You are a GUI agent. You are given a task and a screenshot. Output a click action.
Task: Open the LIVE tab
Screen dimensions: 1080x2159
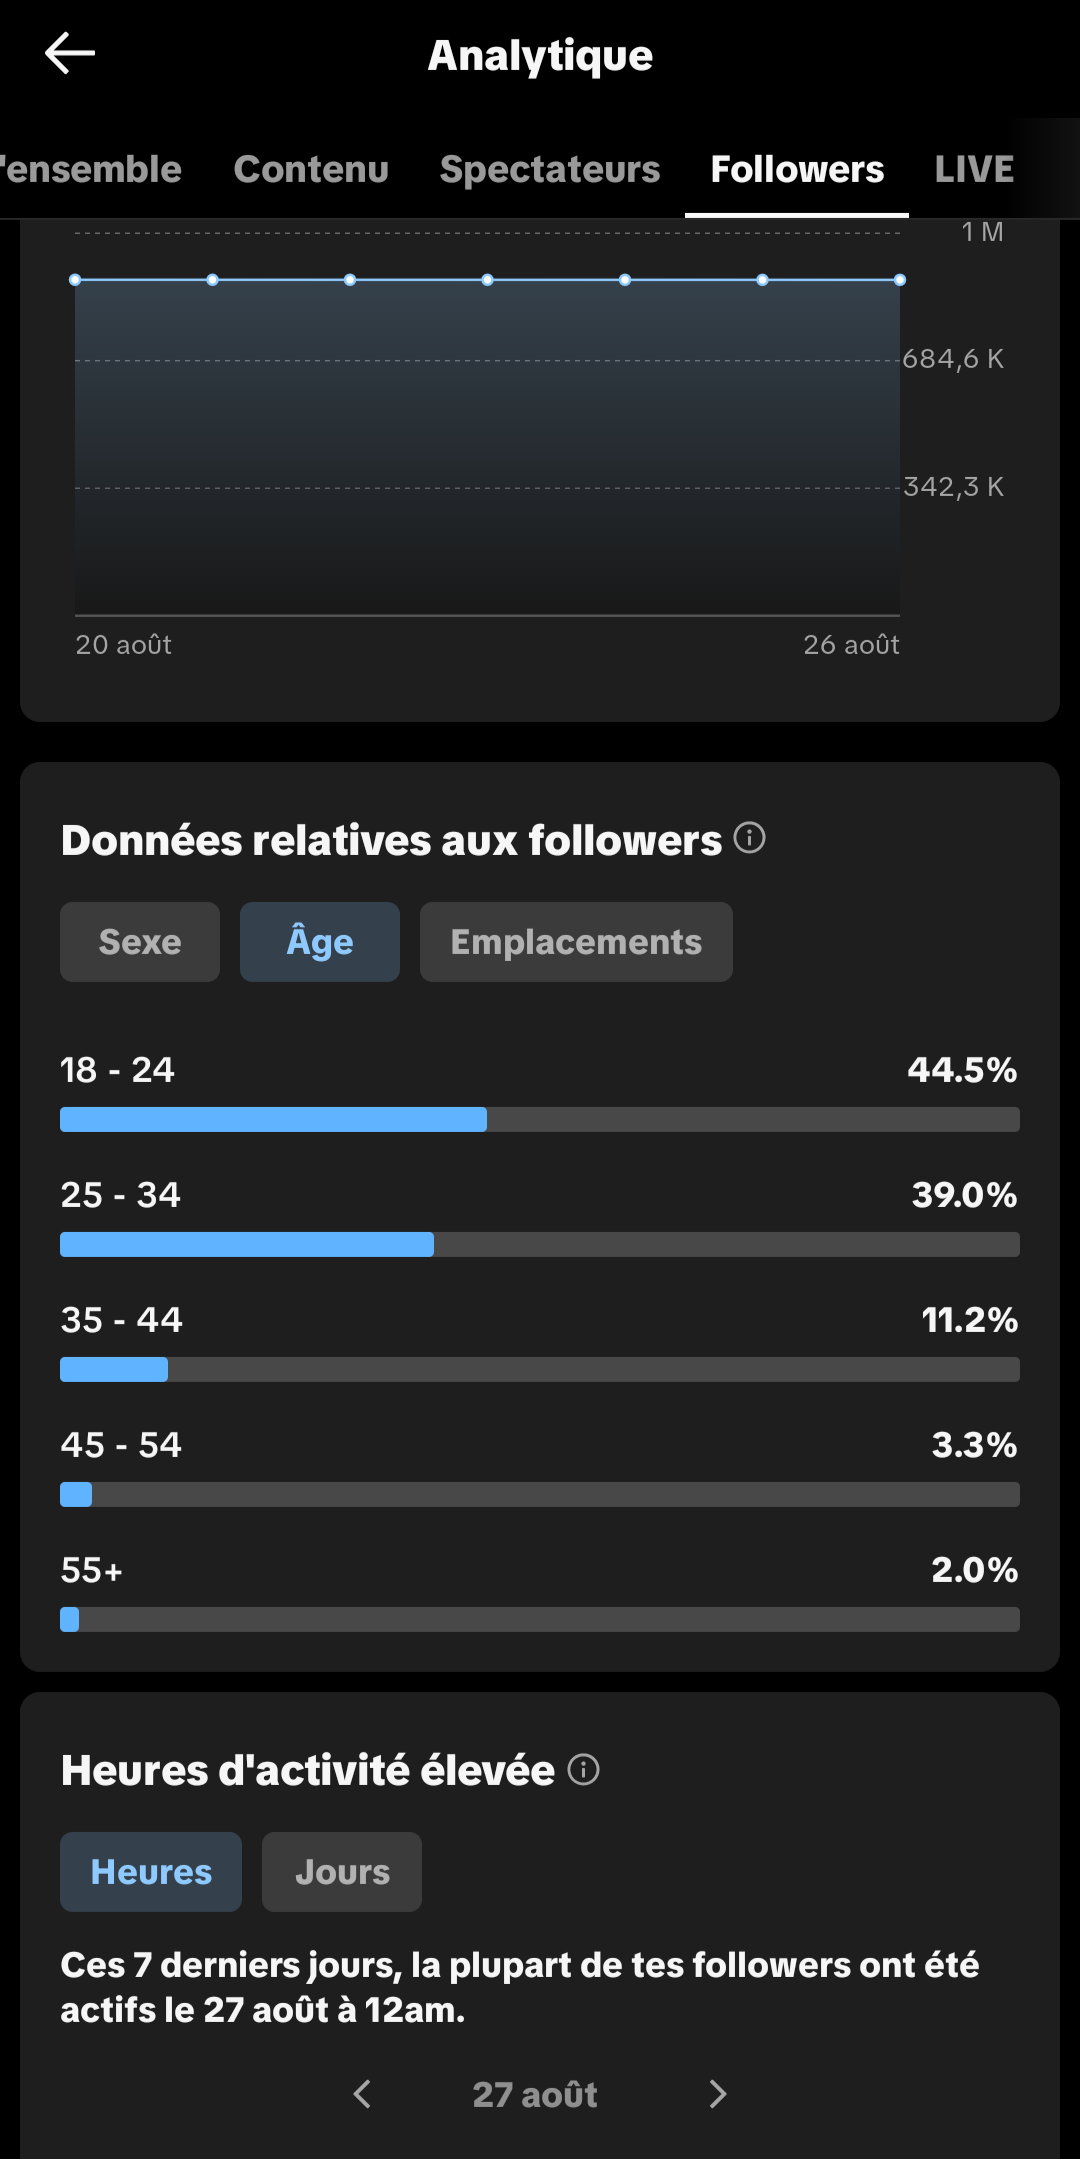point(974,169)
